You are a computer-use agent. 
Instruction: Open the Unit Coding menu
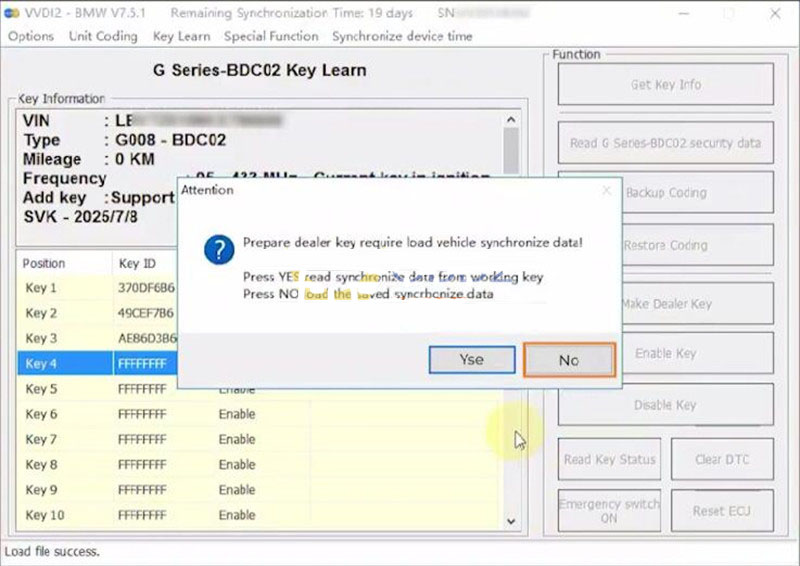click(x=103, y=36)
